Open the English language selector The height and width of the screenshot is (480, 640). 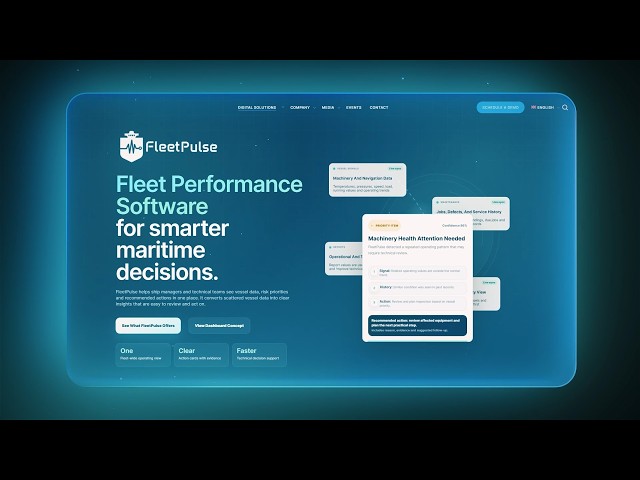coord(545,107)
